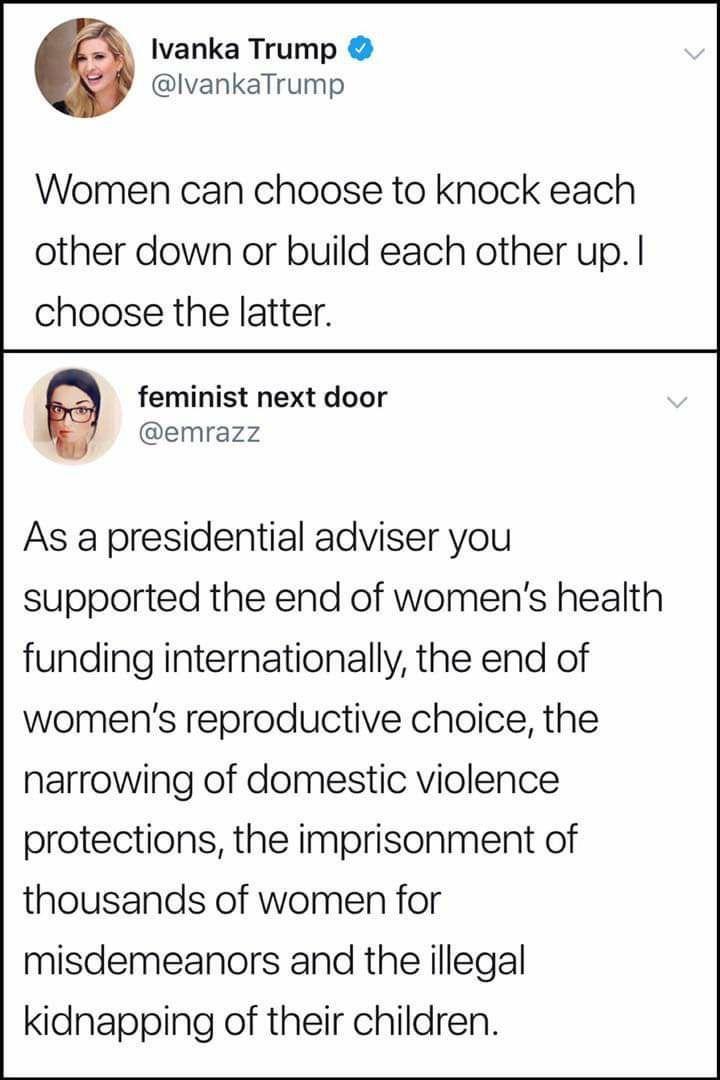Click the "Ivanka Trump" display name
The image size is (720, 1080).
click(243, 48)
